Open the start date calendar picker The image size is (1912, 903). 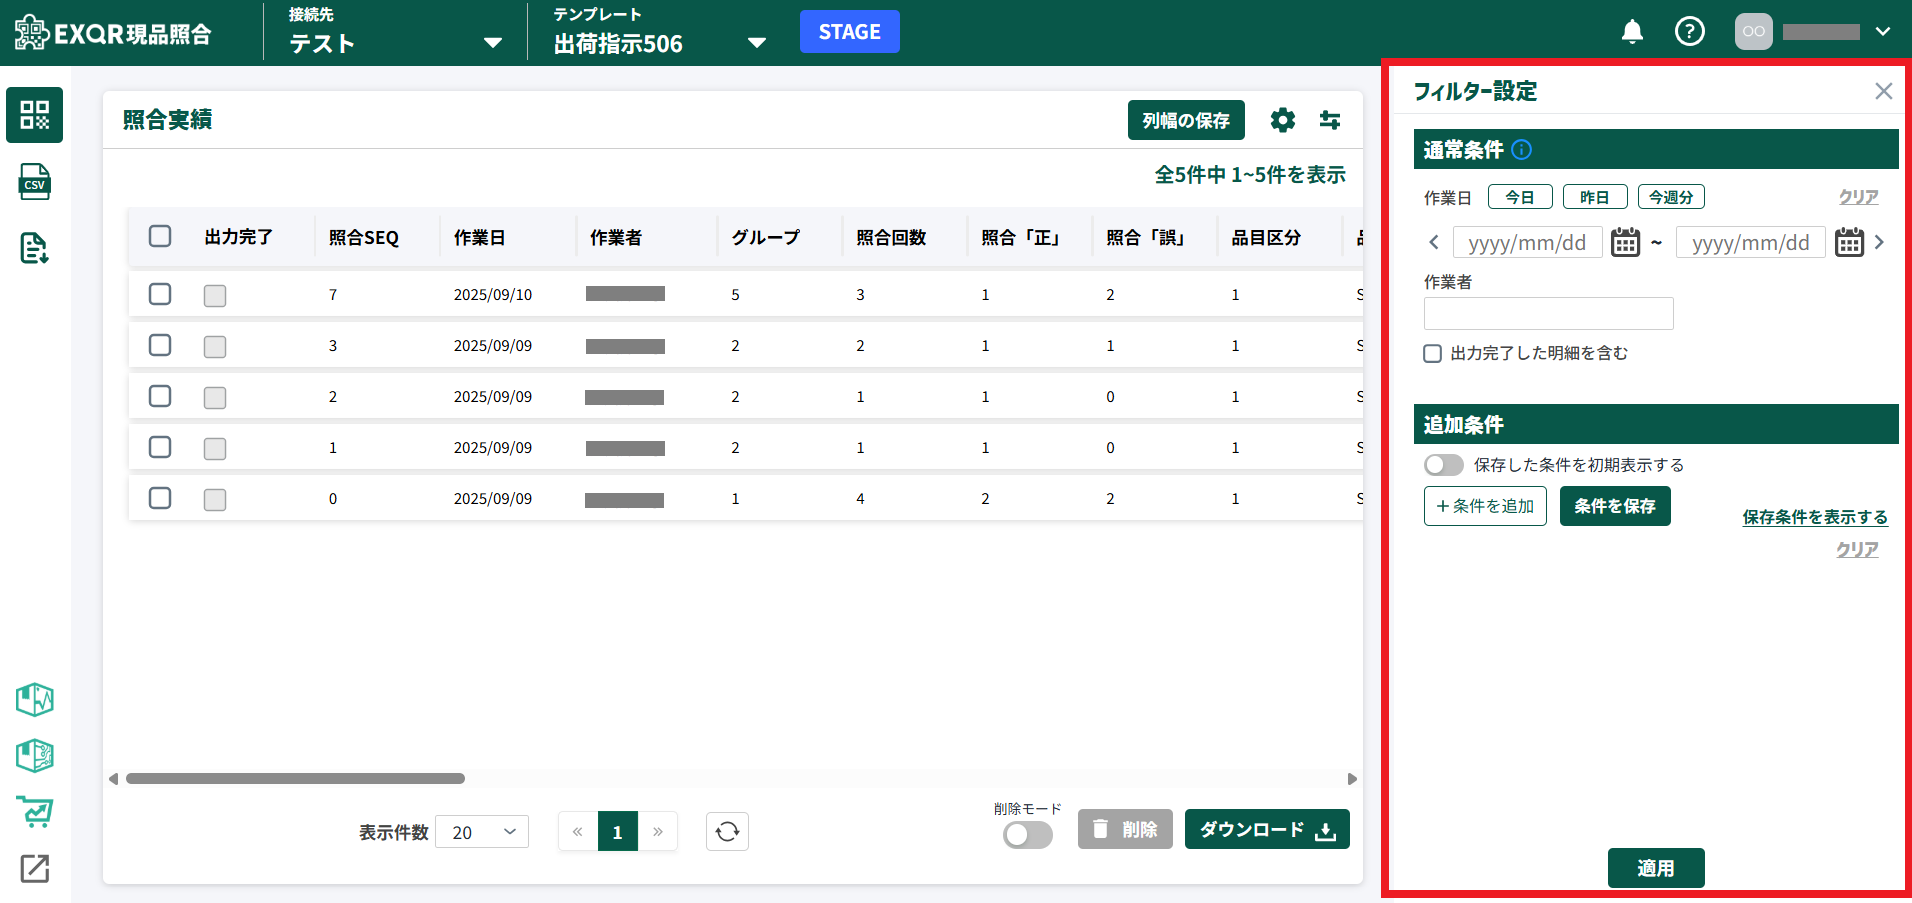pyautogui.click(x=1625, y=242)
